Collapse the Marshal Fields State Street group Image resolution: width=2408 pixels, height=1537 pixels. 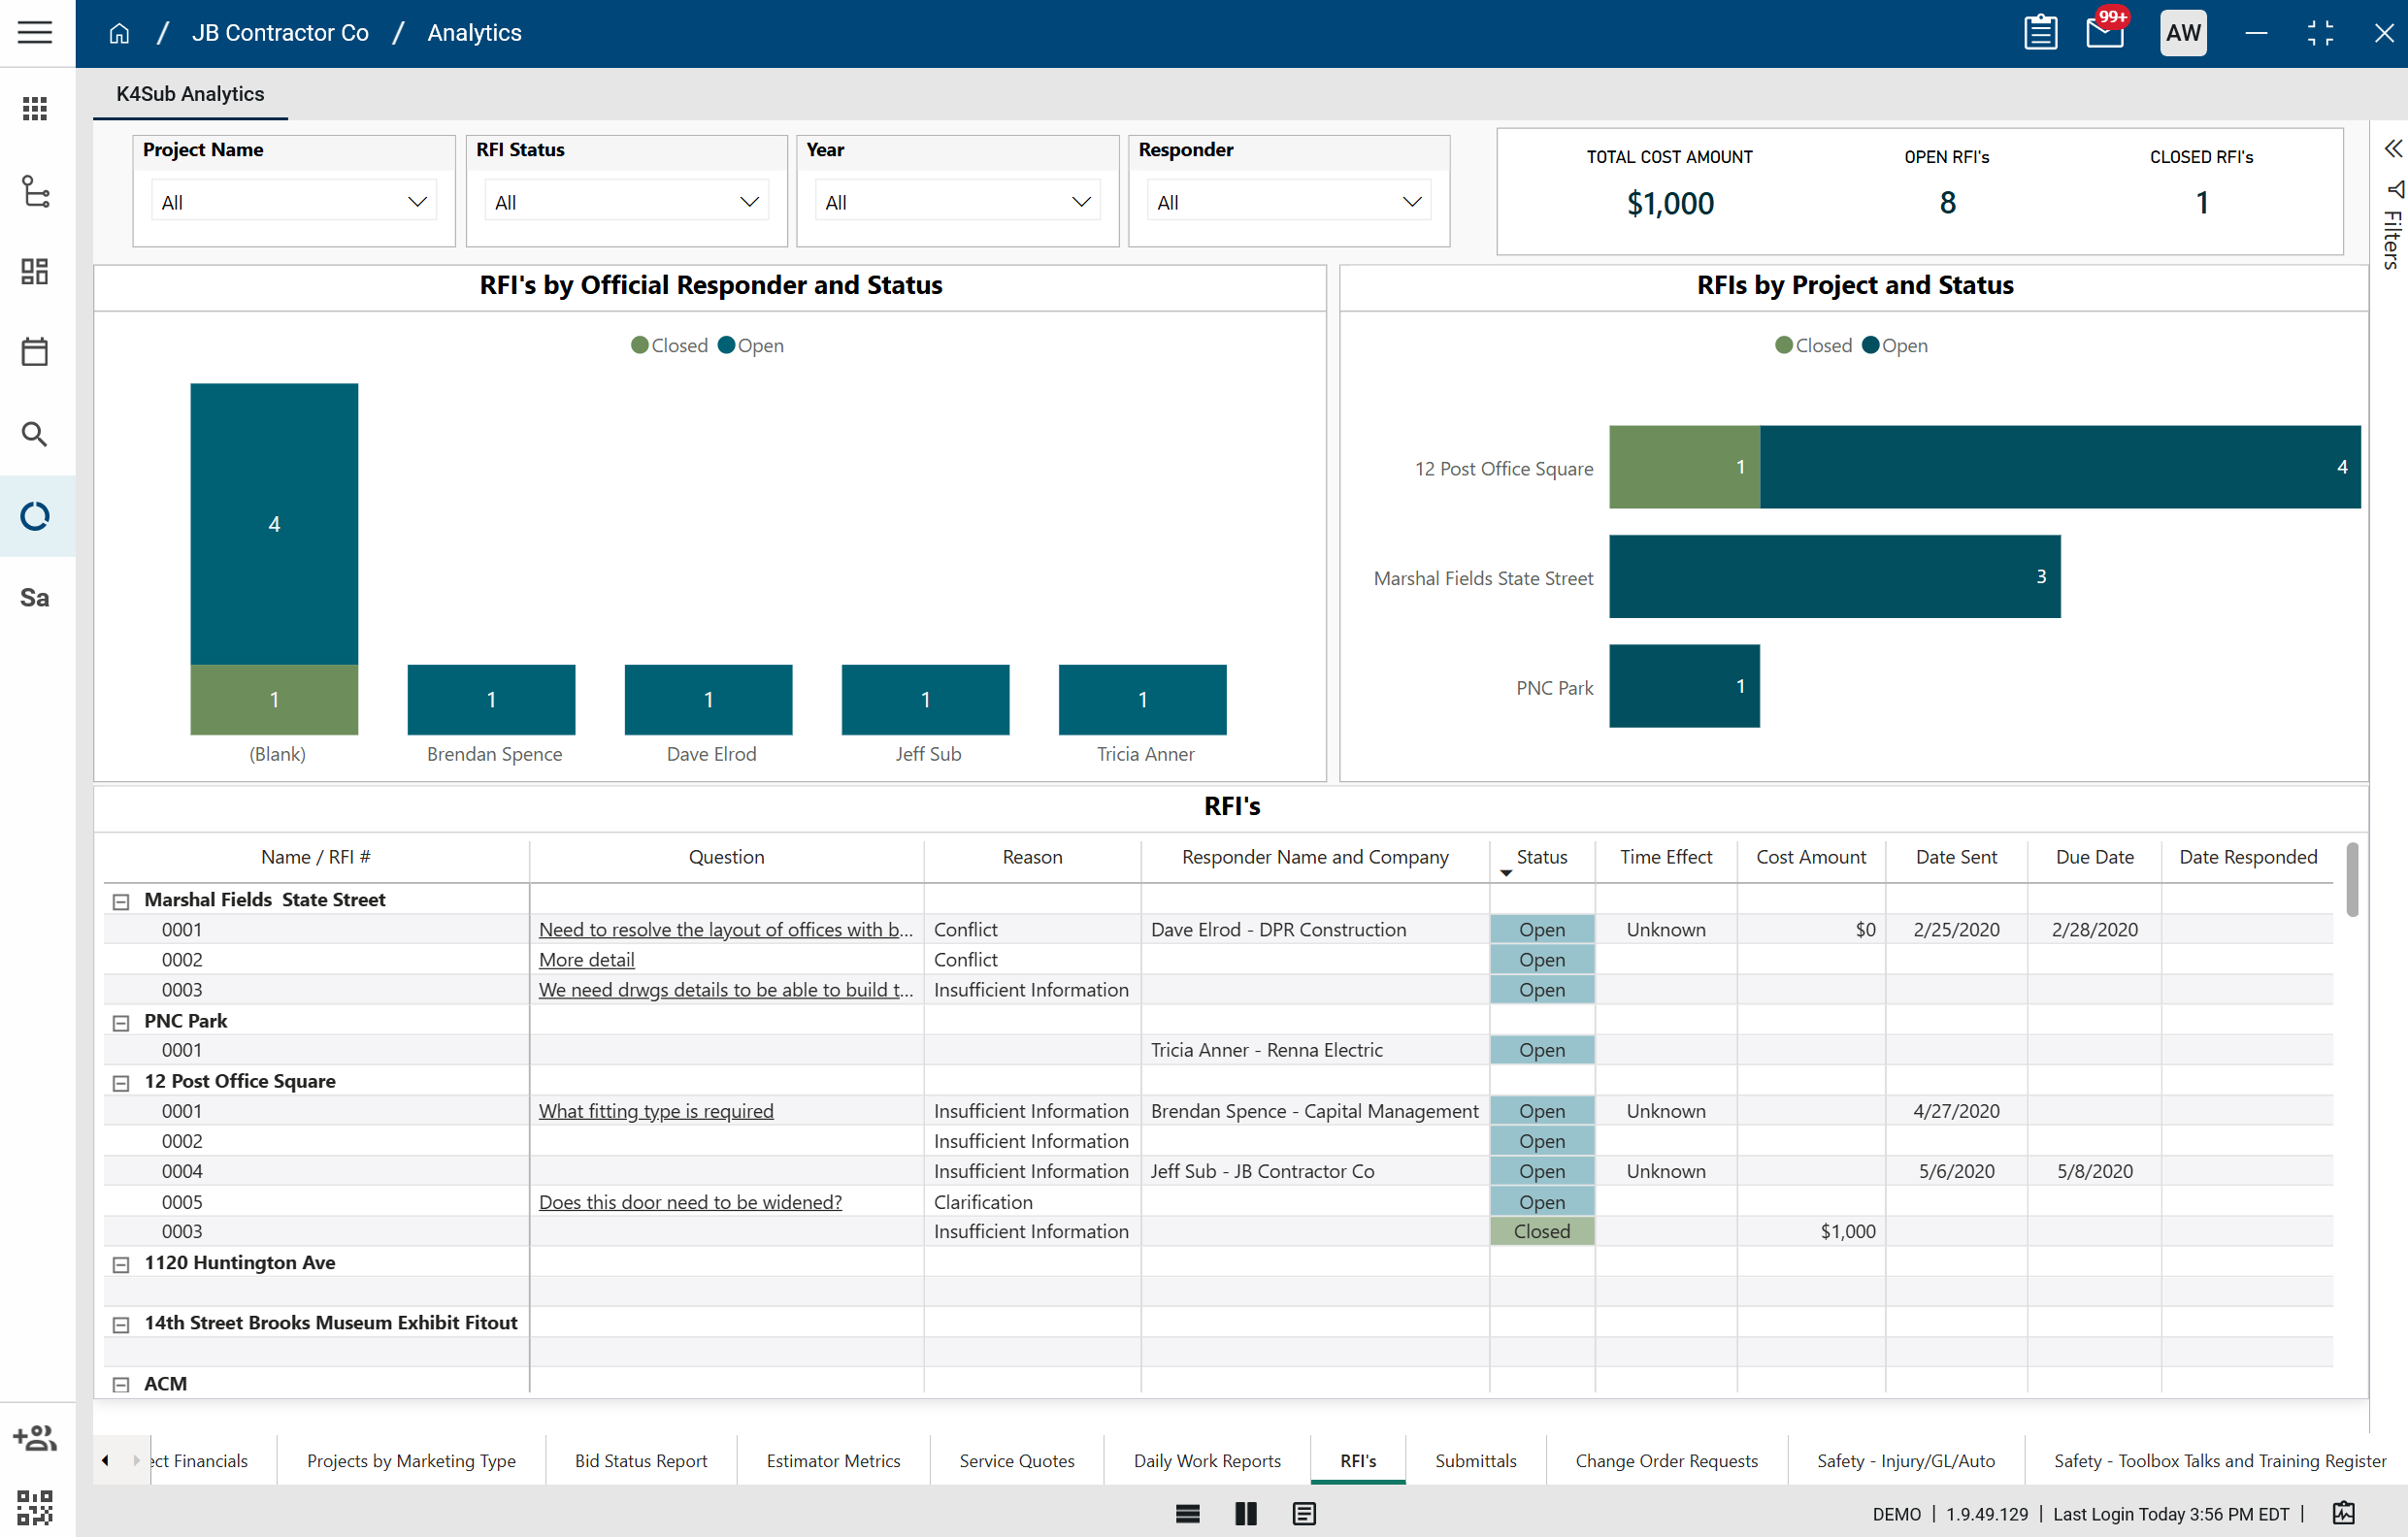(x=121, y=901)
